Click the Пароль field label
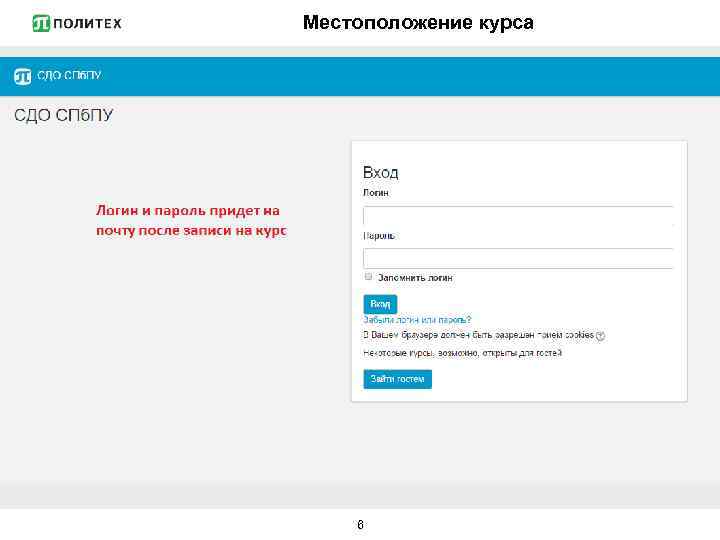The height and width of the screenshot is (540, 720). [379, 236]
